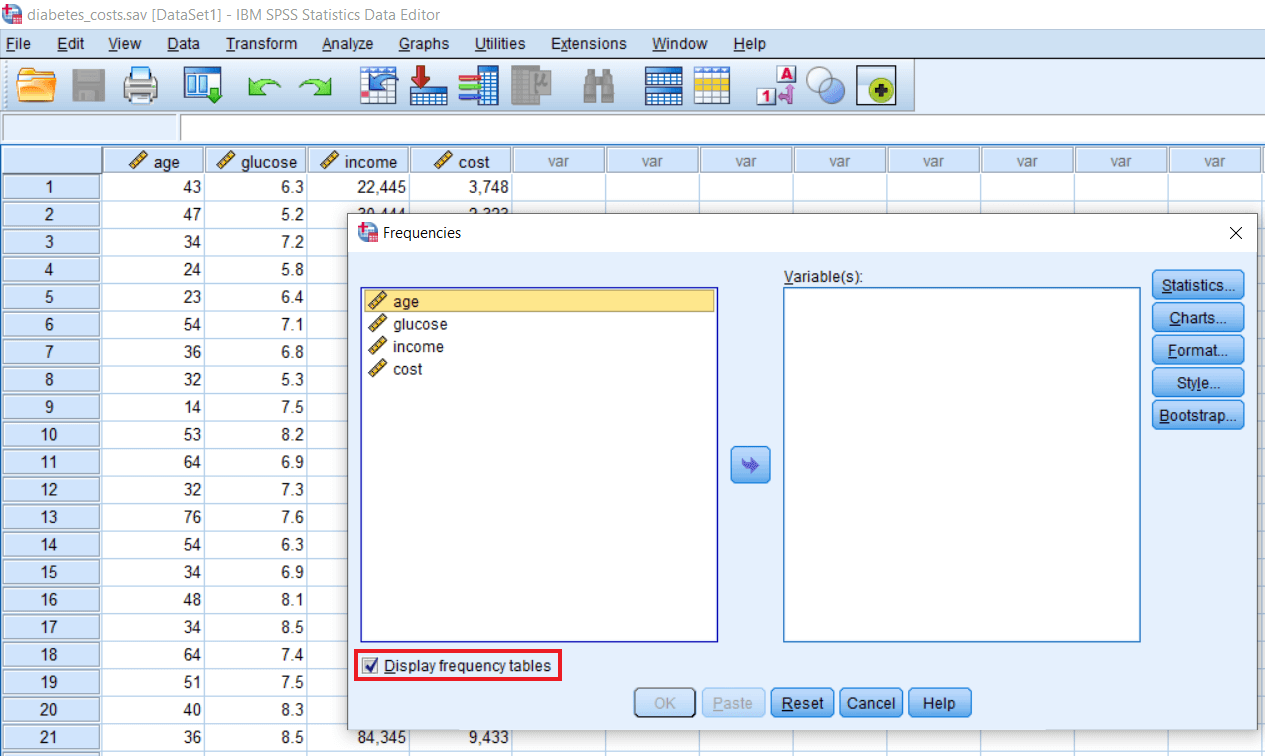Open the Data menu
The width and height of the screenshot is (1265, 756).
tap(183, 44)
